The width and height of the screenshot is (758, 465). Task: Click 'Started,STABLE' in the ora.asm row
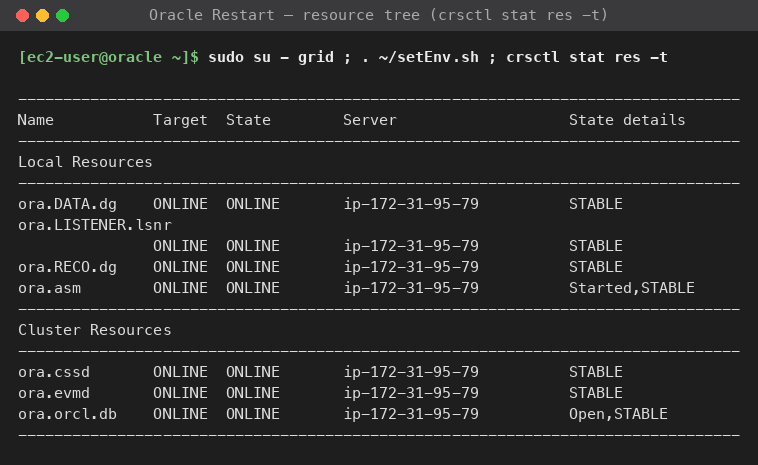(632, 288)
